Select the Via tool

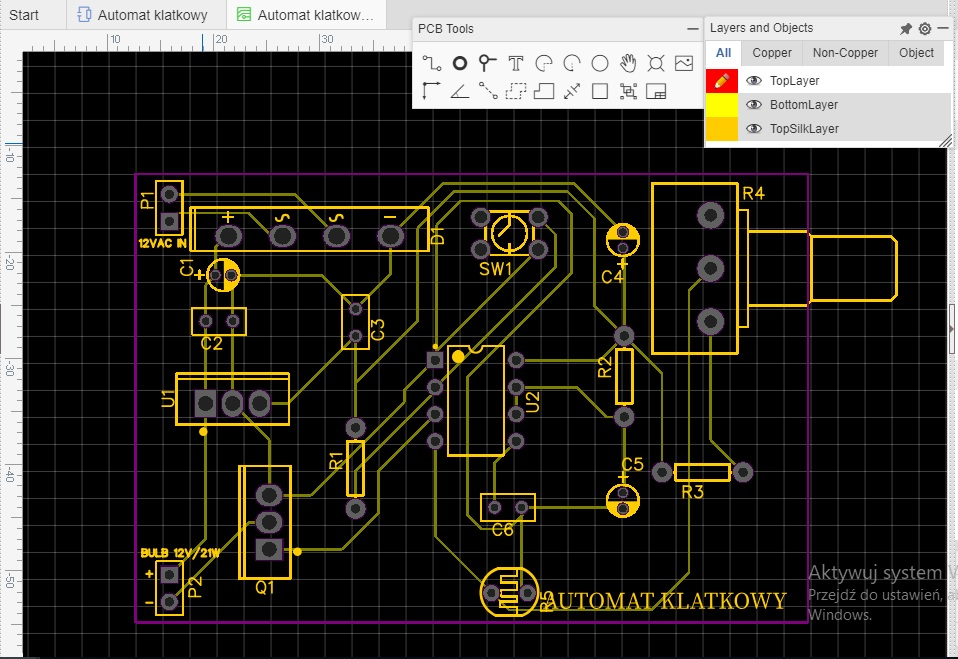coord(487,63)
